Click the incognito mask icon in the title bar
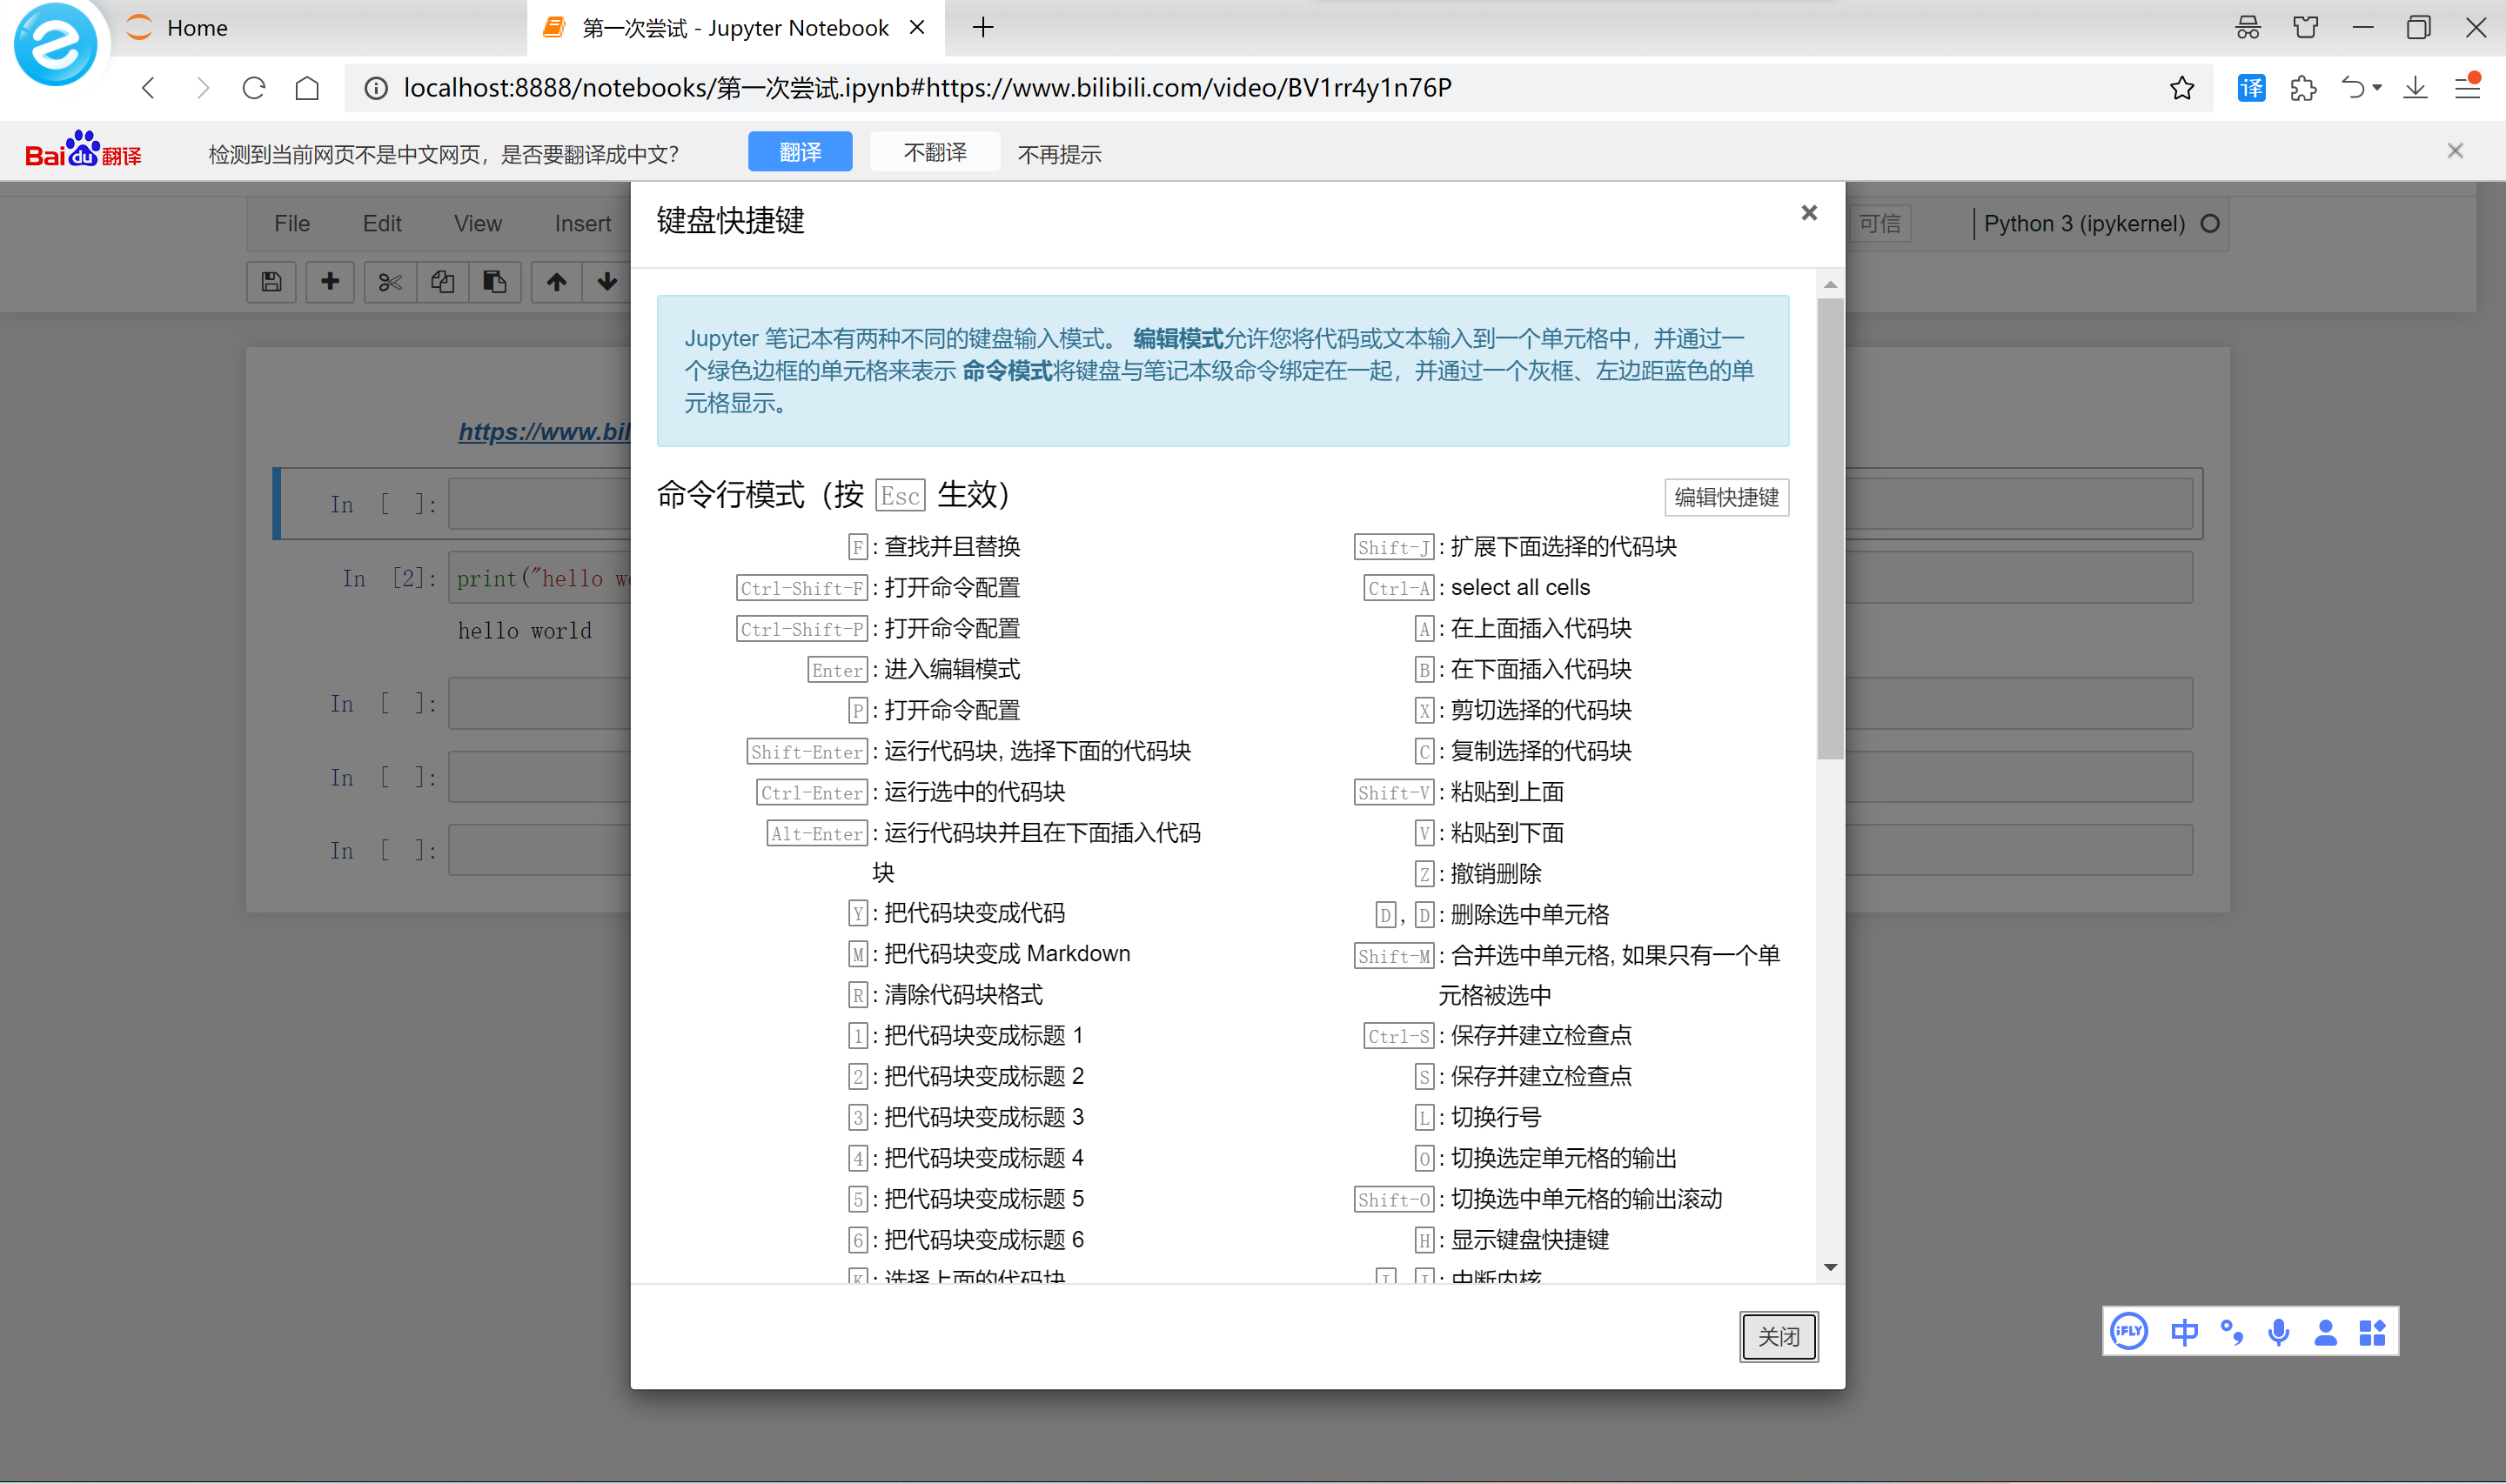 [2248, 27]
